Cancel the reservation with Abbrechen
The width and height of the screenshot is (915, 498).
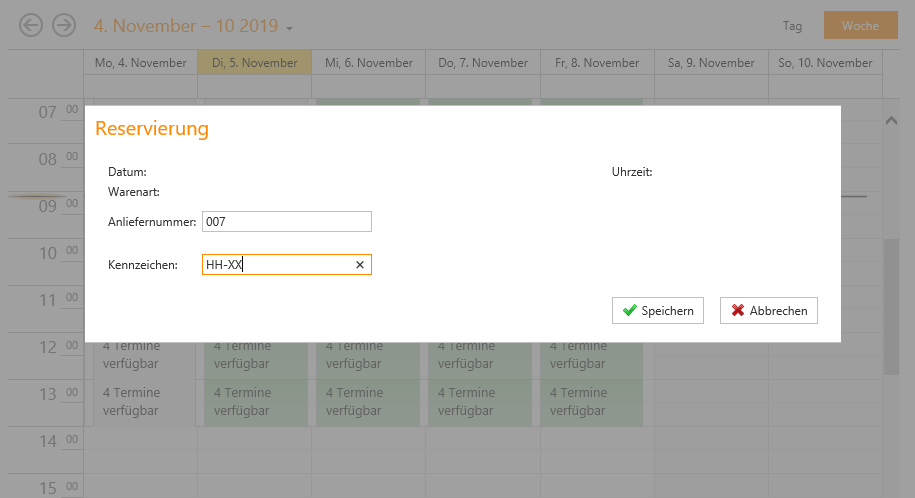pyautogui.click(x=769, y=311)
